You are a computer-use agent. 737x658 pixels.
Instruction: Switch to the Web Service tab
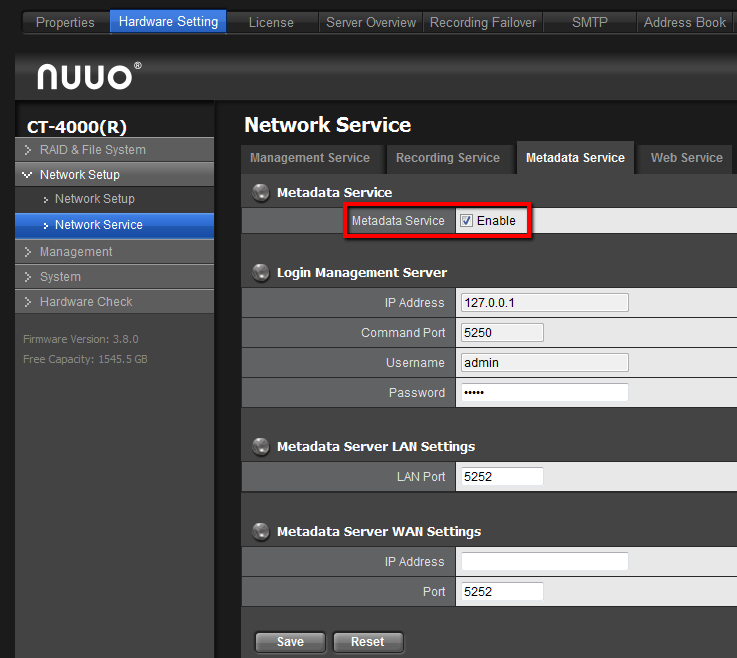686,158
